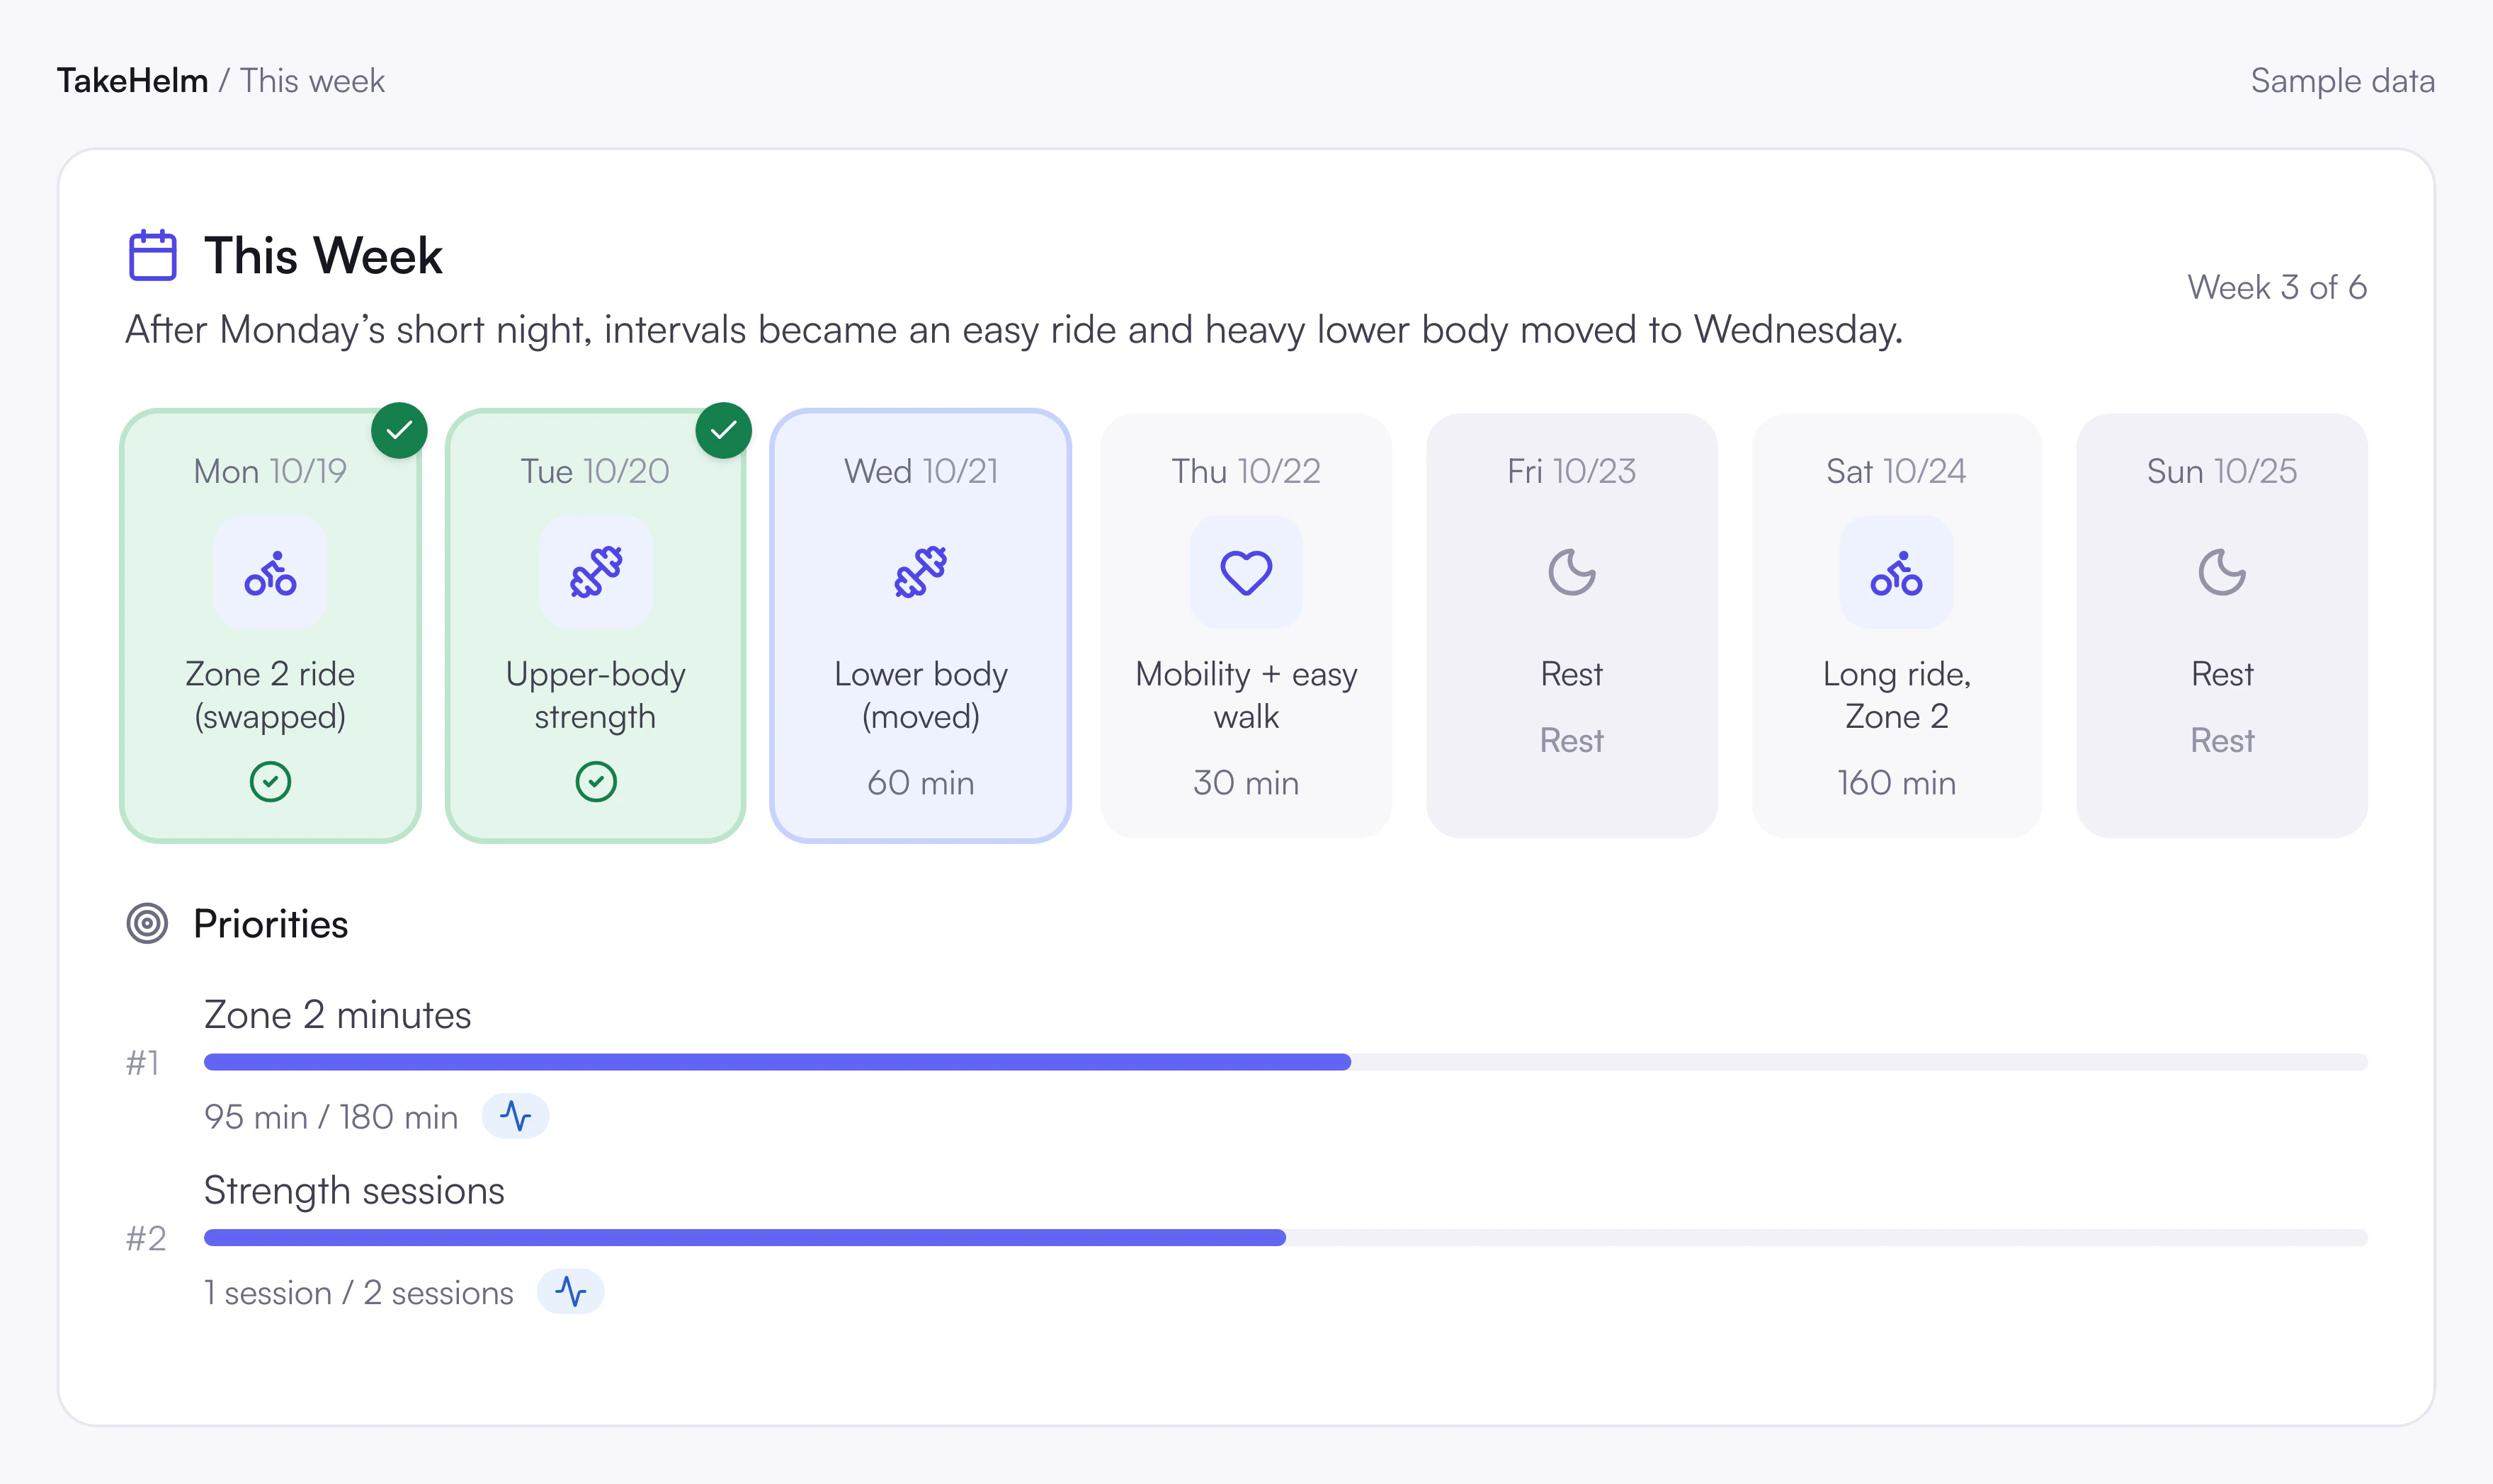This screenshot has width=2493, height=1484.
Task: Click the Week 3 of 6 indicator
Action: (x=2277, y=288)
